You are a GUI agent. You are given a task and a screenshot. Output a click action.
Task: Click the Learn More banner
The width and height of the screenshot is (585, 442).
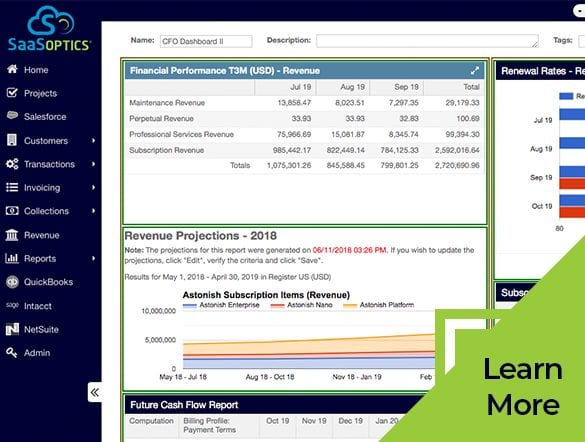[522, 386]
